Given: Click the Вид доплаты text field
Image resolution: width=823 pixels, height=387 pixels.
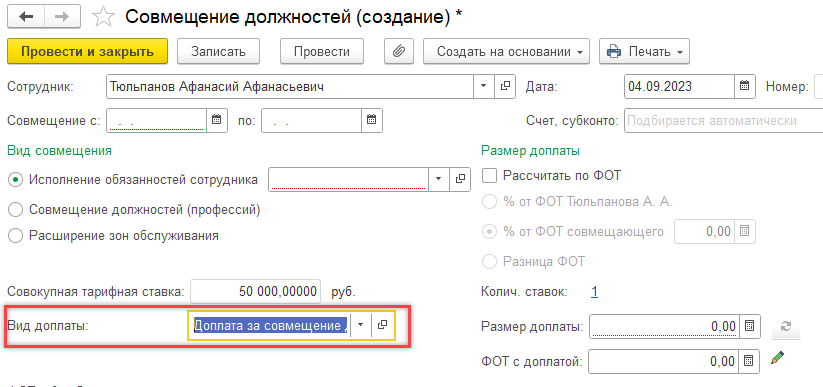Looking at the screenshot, I should coord(270,325).
